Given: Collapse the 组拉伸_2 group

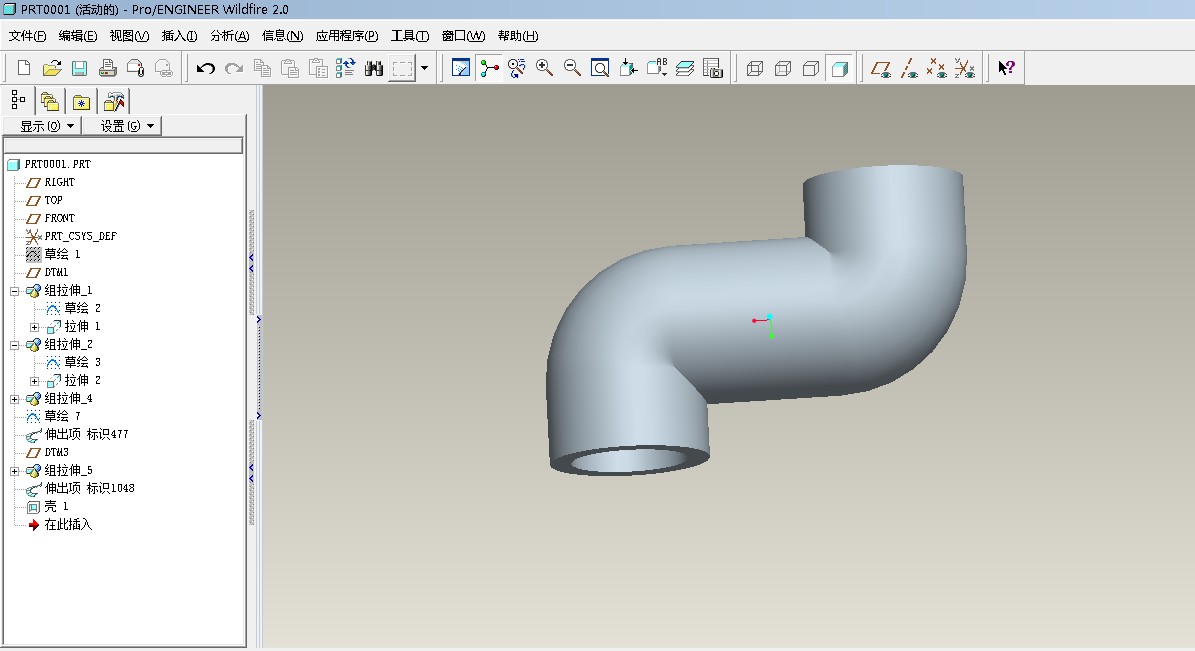Looking at the screenshot, I should 14,345.
